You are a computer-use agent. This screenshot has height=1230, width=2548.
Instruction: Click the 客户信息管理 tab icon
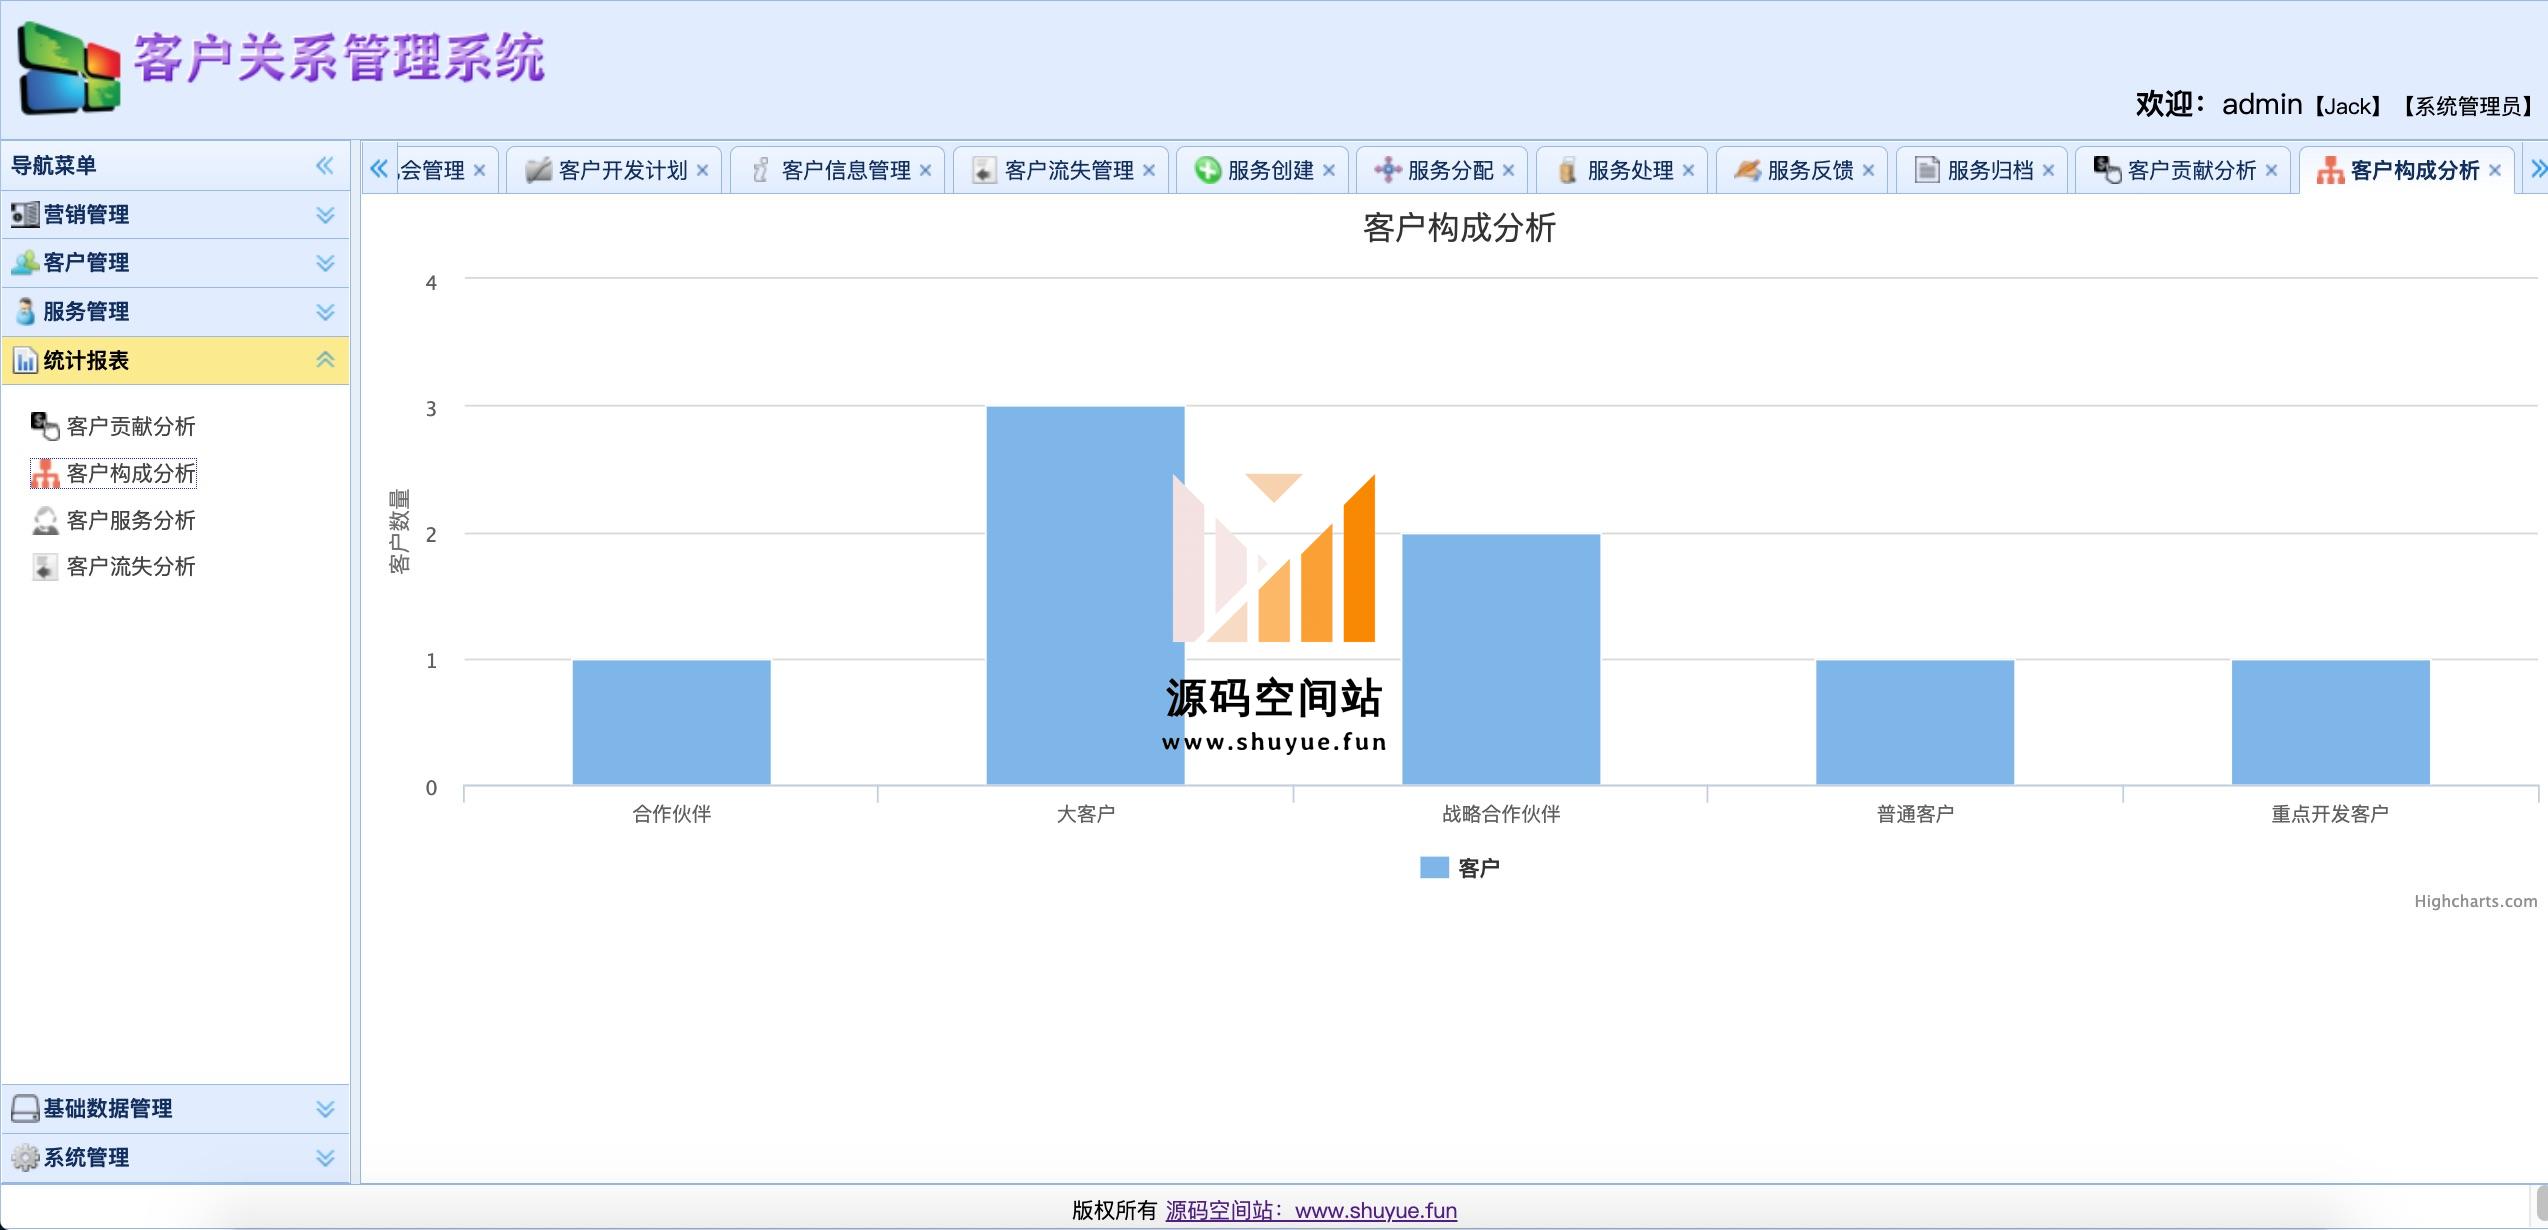click(761, 170)
